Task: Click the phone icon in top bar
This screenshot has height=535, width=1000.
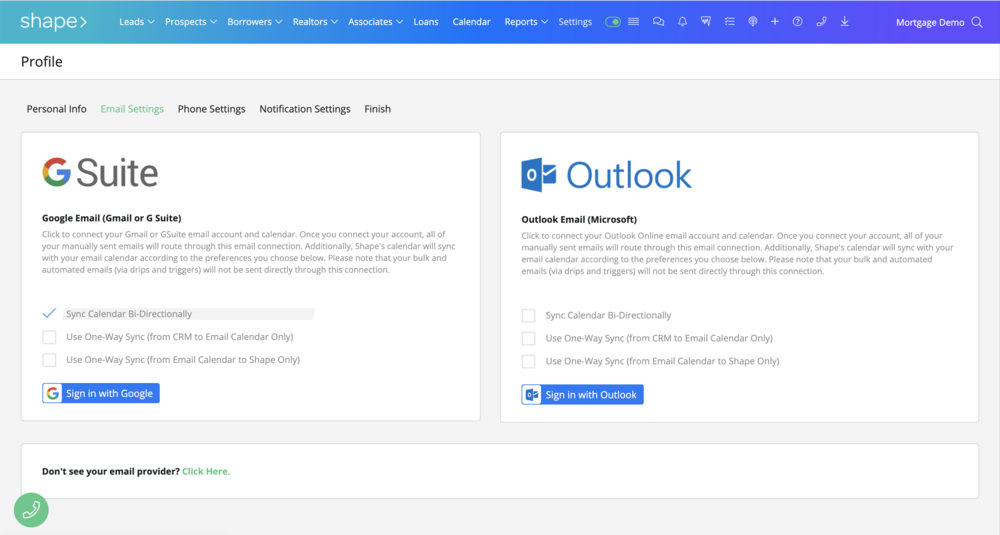Action: tap(821, 22)
